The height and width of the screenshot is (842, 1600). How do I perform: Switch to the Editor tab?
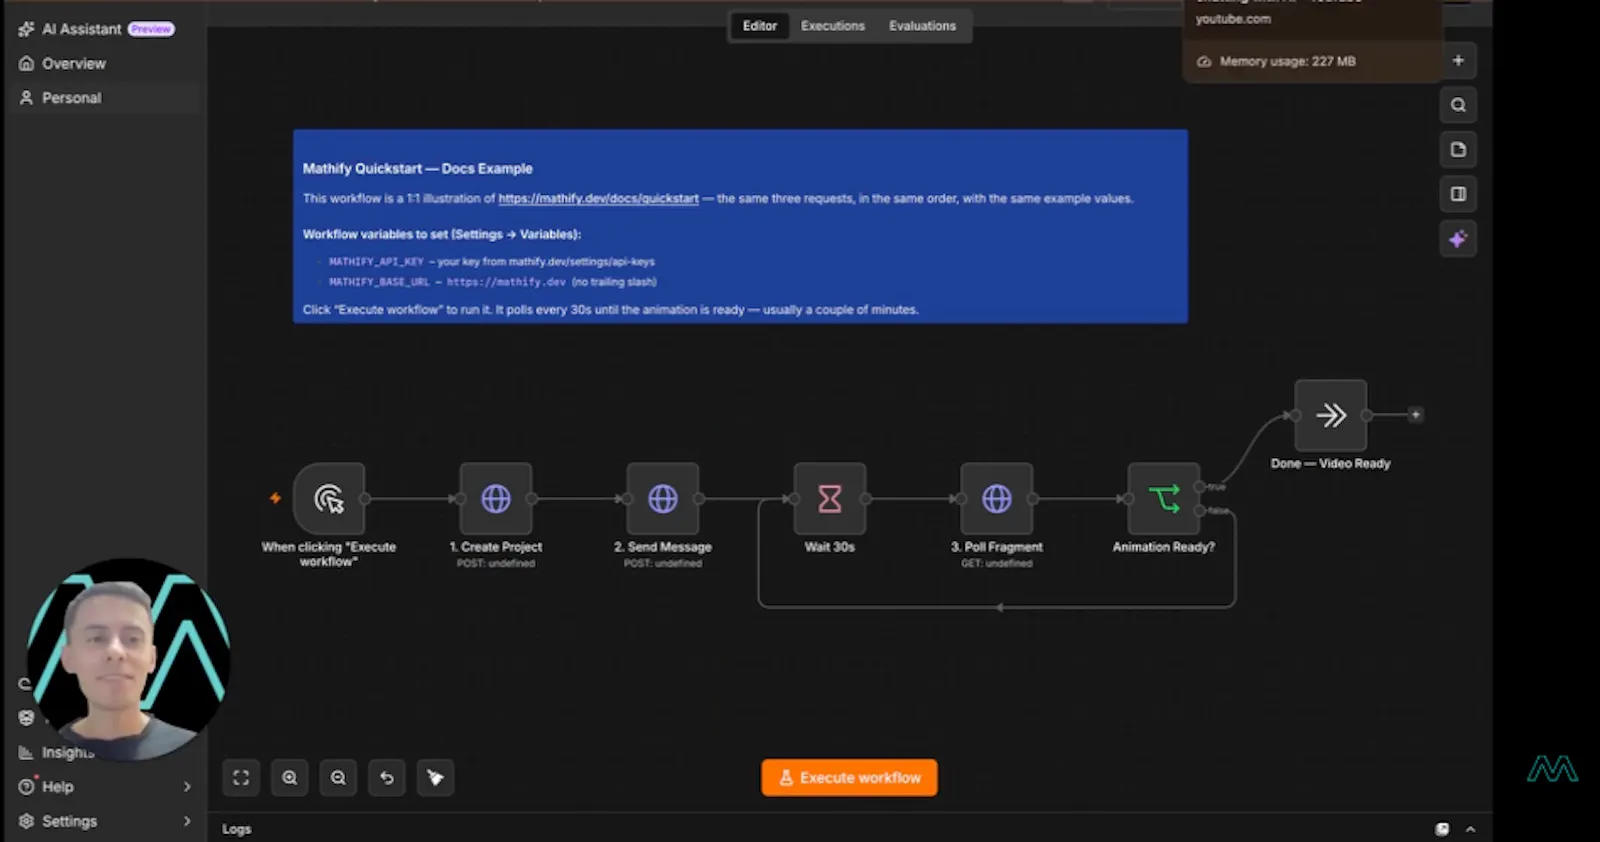[759, 26]
